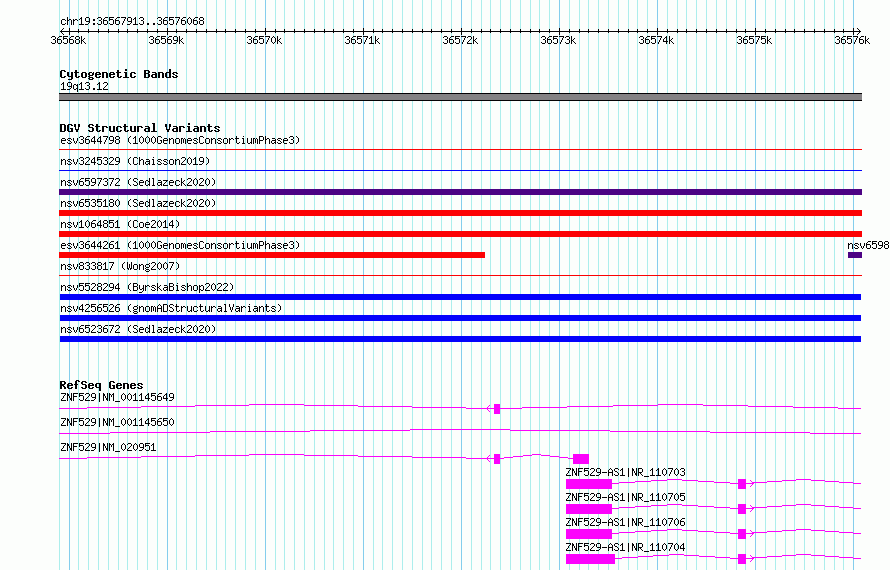Open the nsv6523672 Sedlazeck2020 variant label
890x570 pixels.
(138, 329)
